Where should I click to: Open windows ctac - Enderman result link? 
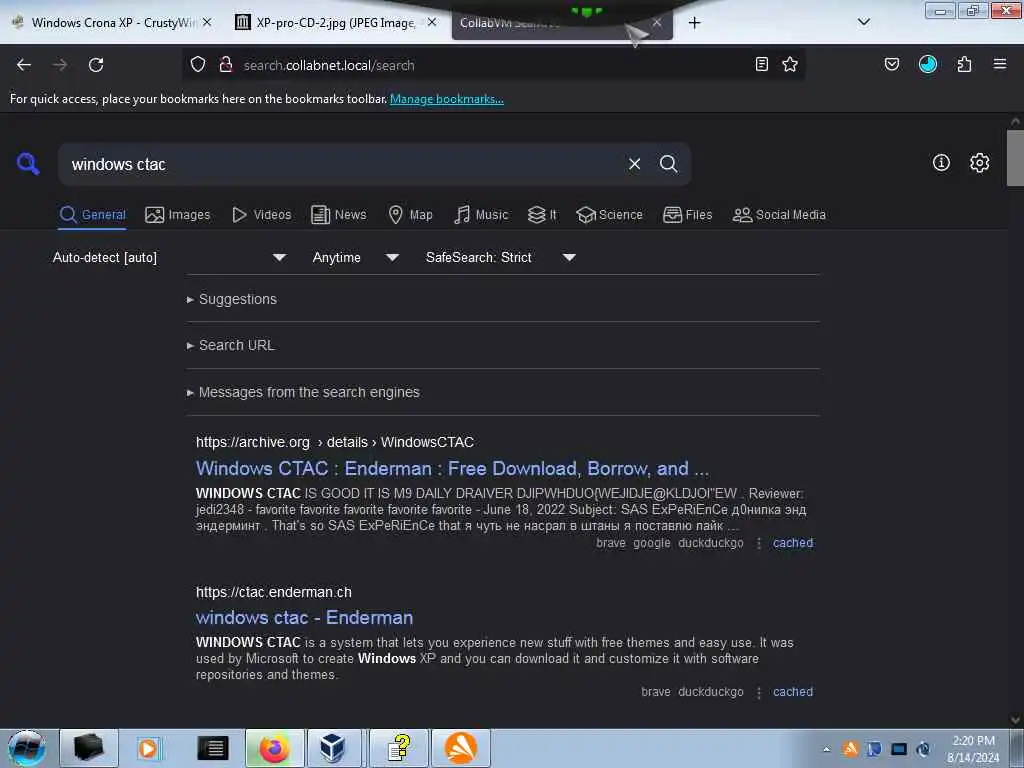[304, 617]
